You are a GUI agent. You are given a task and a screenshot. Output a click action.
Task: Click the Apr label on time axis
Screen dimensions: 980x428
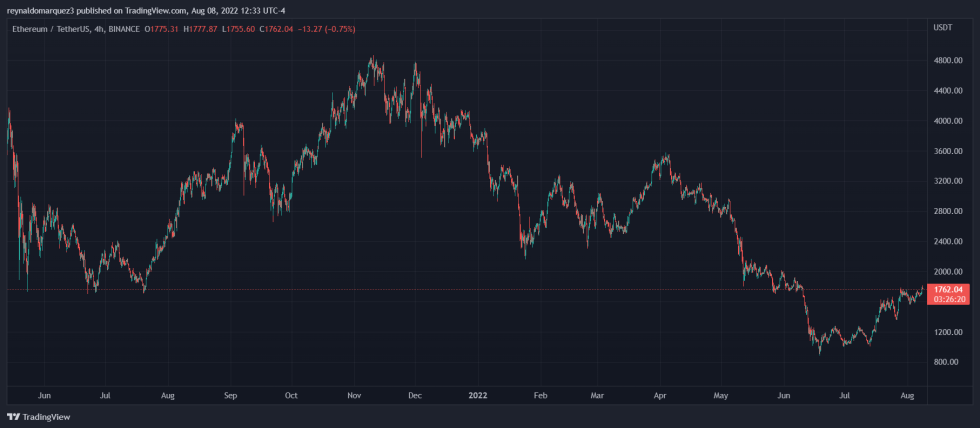click(659, 396)
